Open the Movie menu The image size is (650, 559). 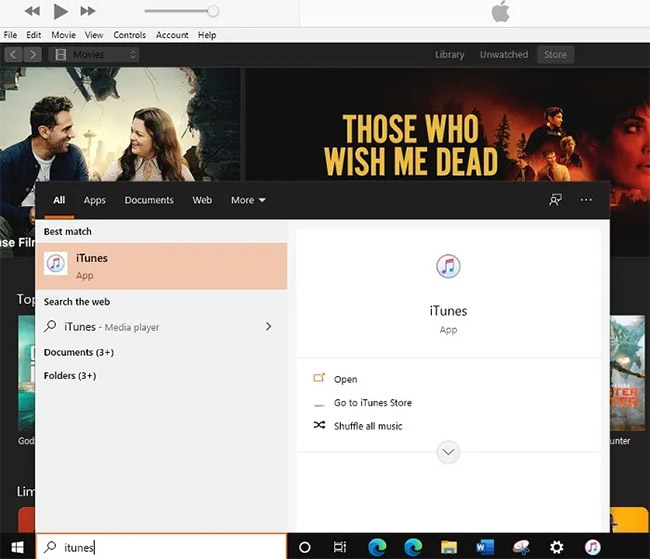pyautogui.click(x=63, y=35)
